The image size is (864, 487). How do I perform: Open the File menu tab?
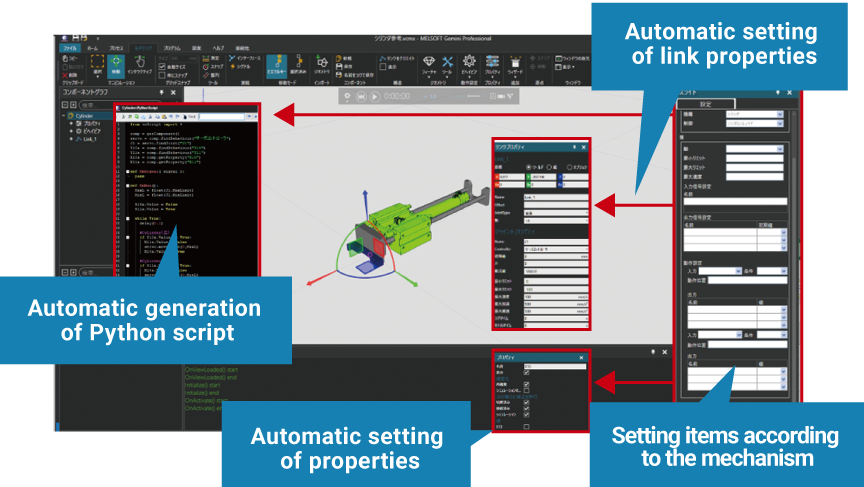coord(69,47)
